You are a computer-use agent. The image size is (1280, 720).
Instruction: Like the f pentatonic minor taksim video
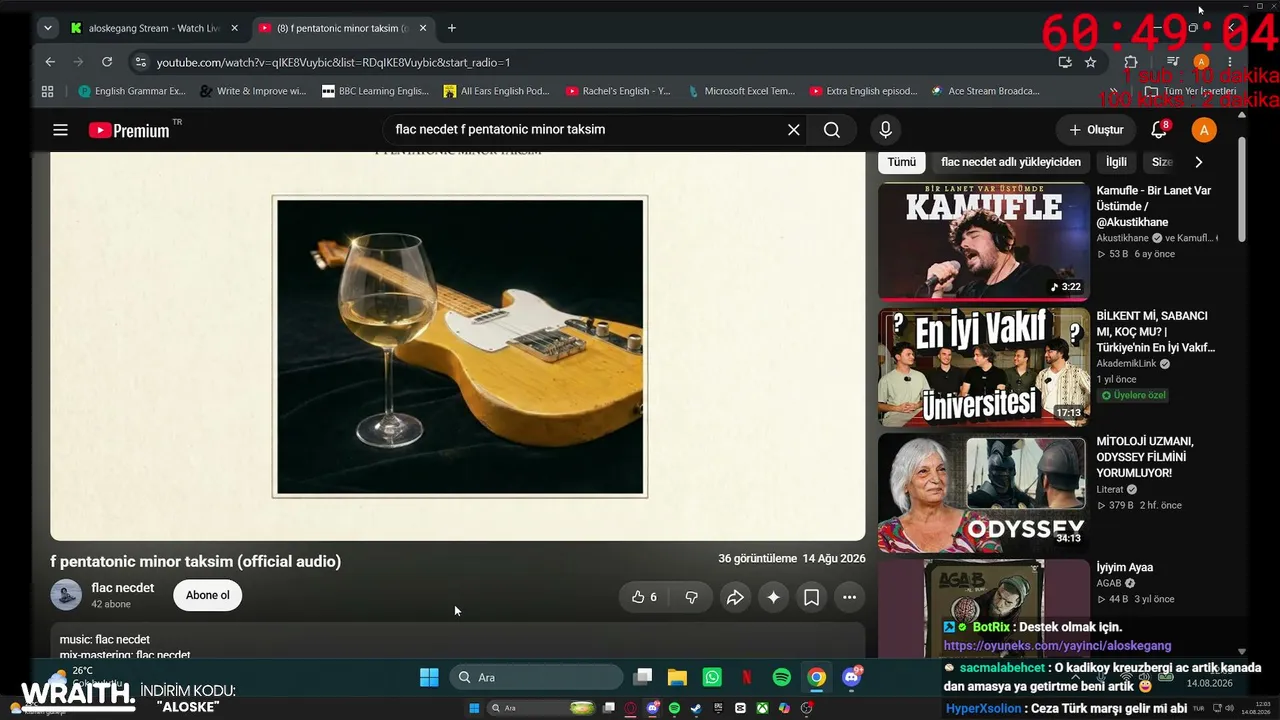point(644,597)
